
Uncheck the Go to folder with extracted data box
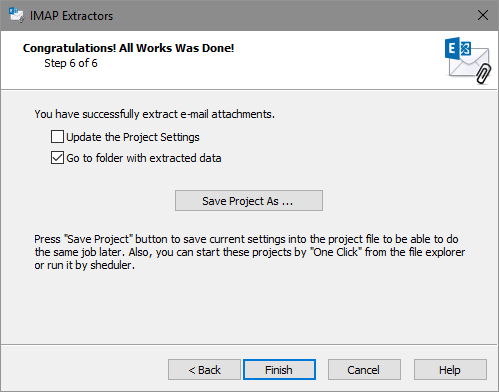tap(57, 157)
